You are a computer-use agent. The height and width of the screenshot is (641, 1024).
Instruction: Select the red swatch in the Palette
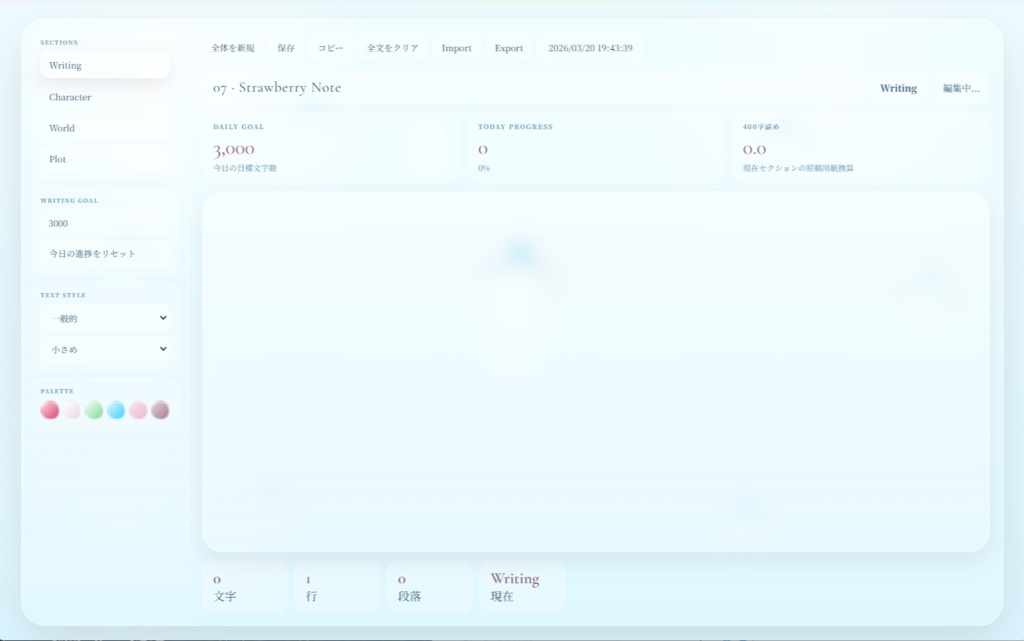pyautogui.click(x=49, y=409)
